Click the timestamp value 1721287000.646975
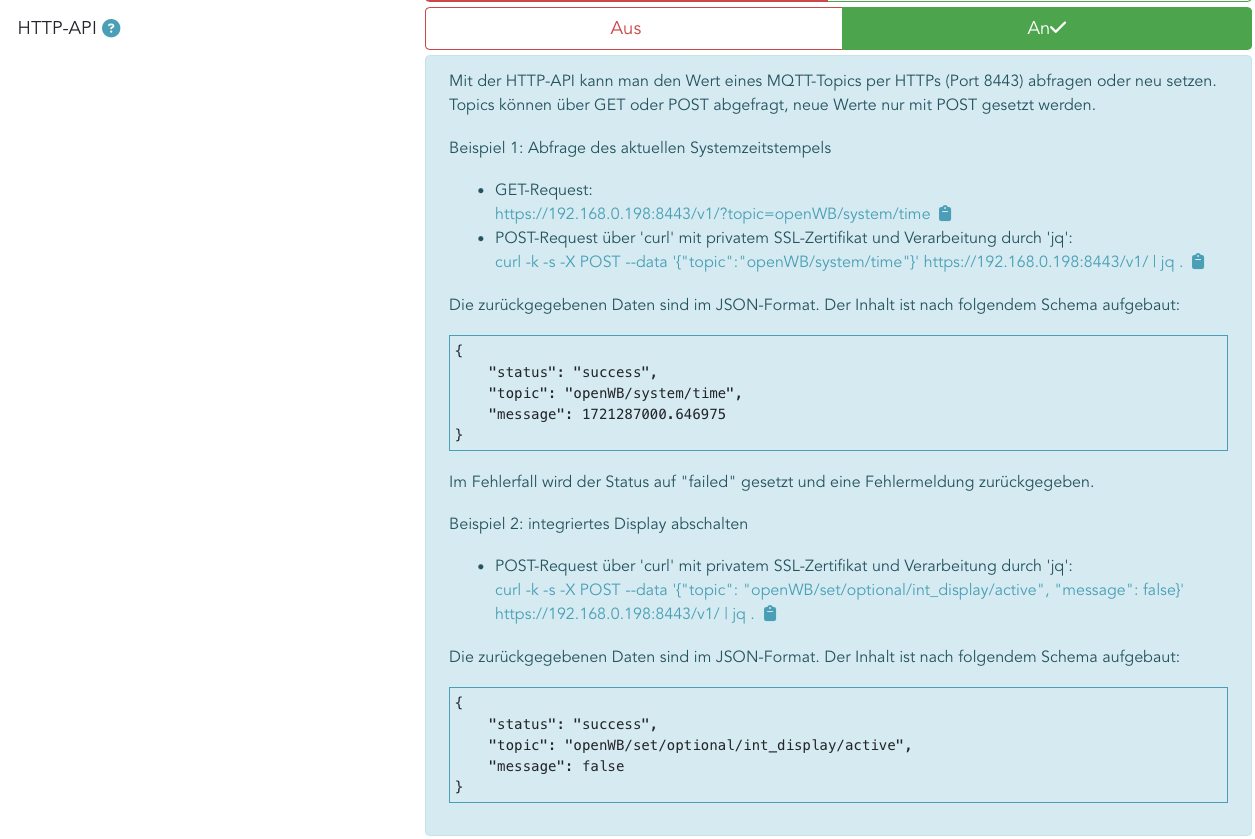 click(x=653, y=414)
